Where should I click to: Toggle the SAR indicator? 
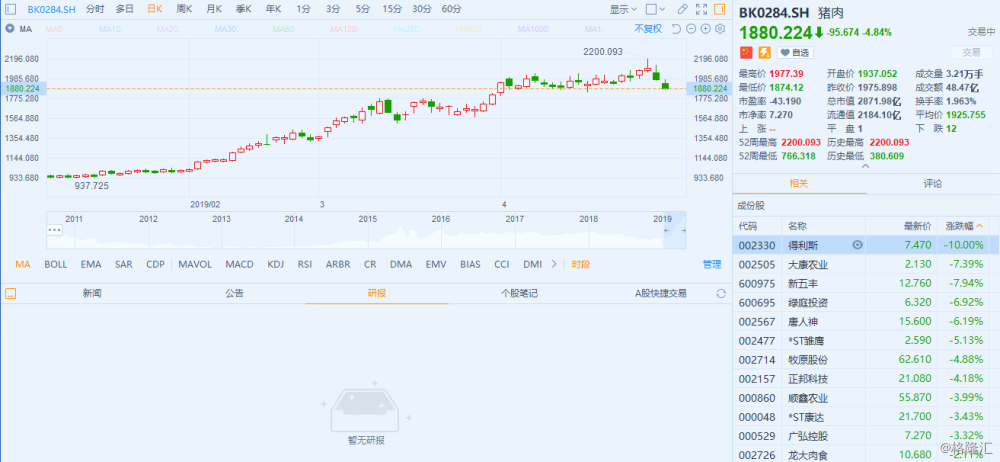(124, 264)
